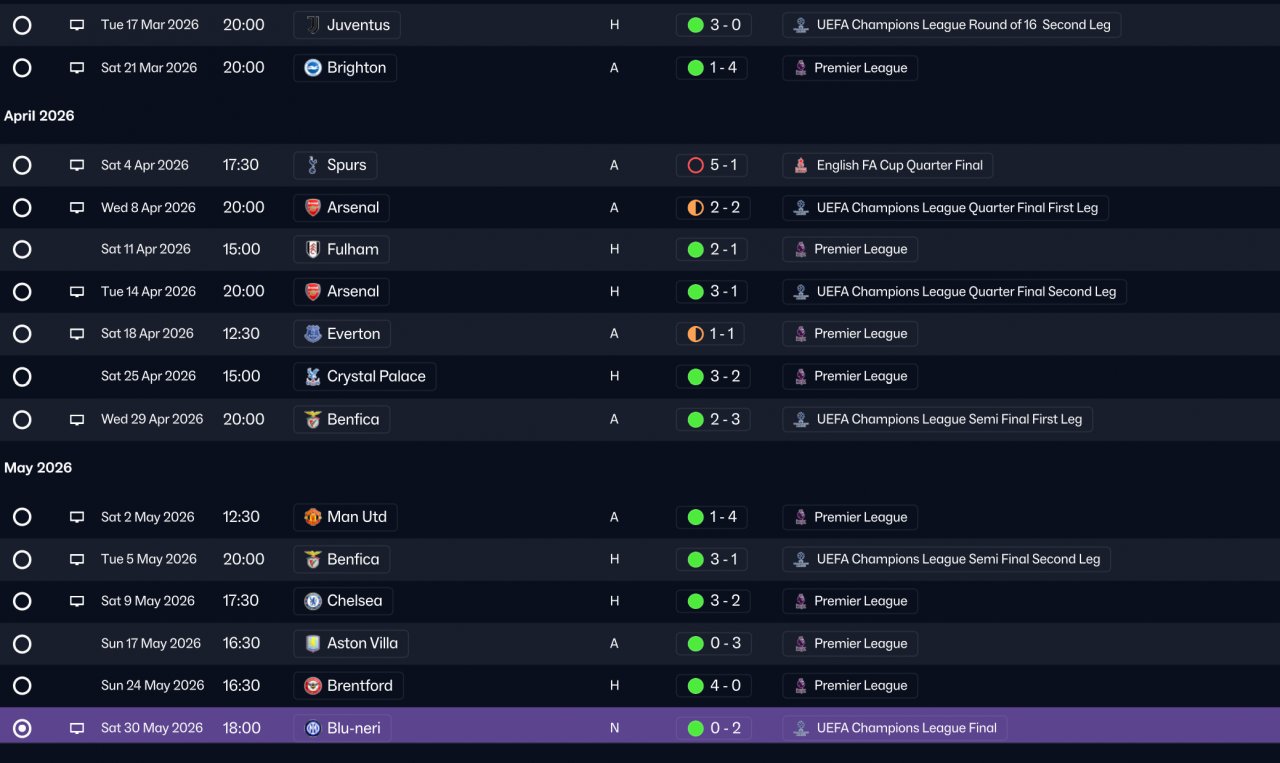
Task: Click the Everton badge icon
Action: pos(313,334)
